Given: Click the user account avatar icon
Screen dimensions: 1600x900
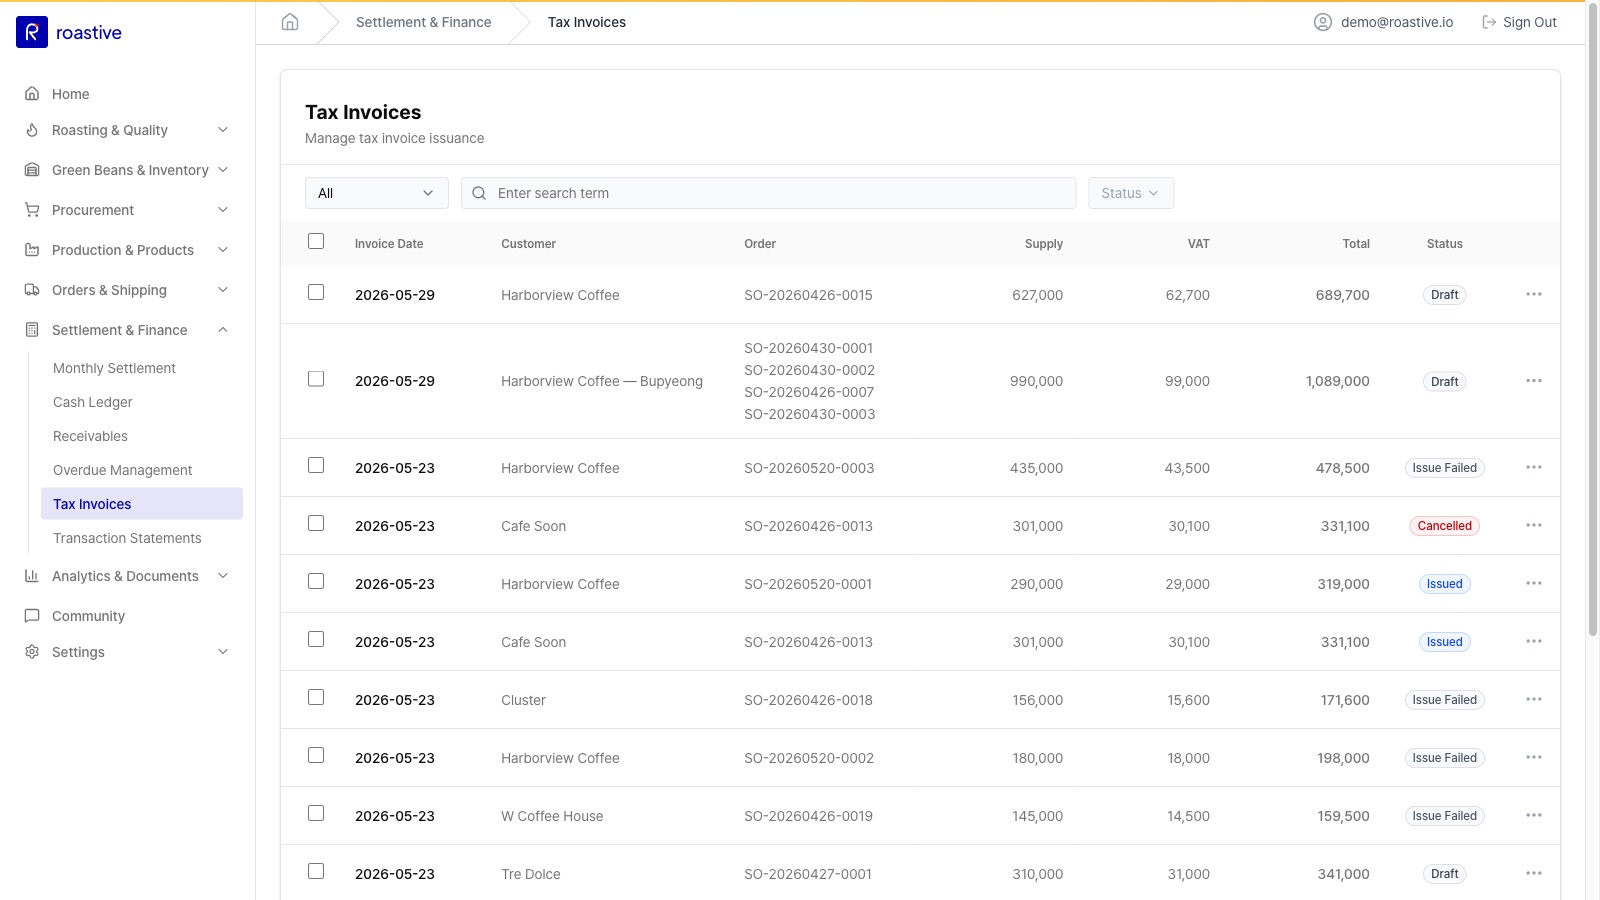Looking at the screenshot, I should click(1323, 22).
